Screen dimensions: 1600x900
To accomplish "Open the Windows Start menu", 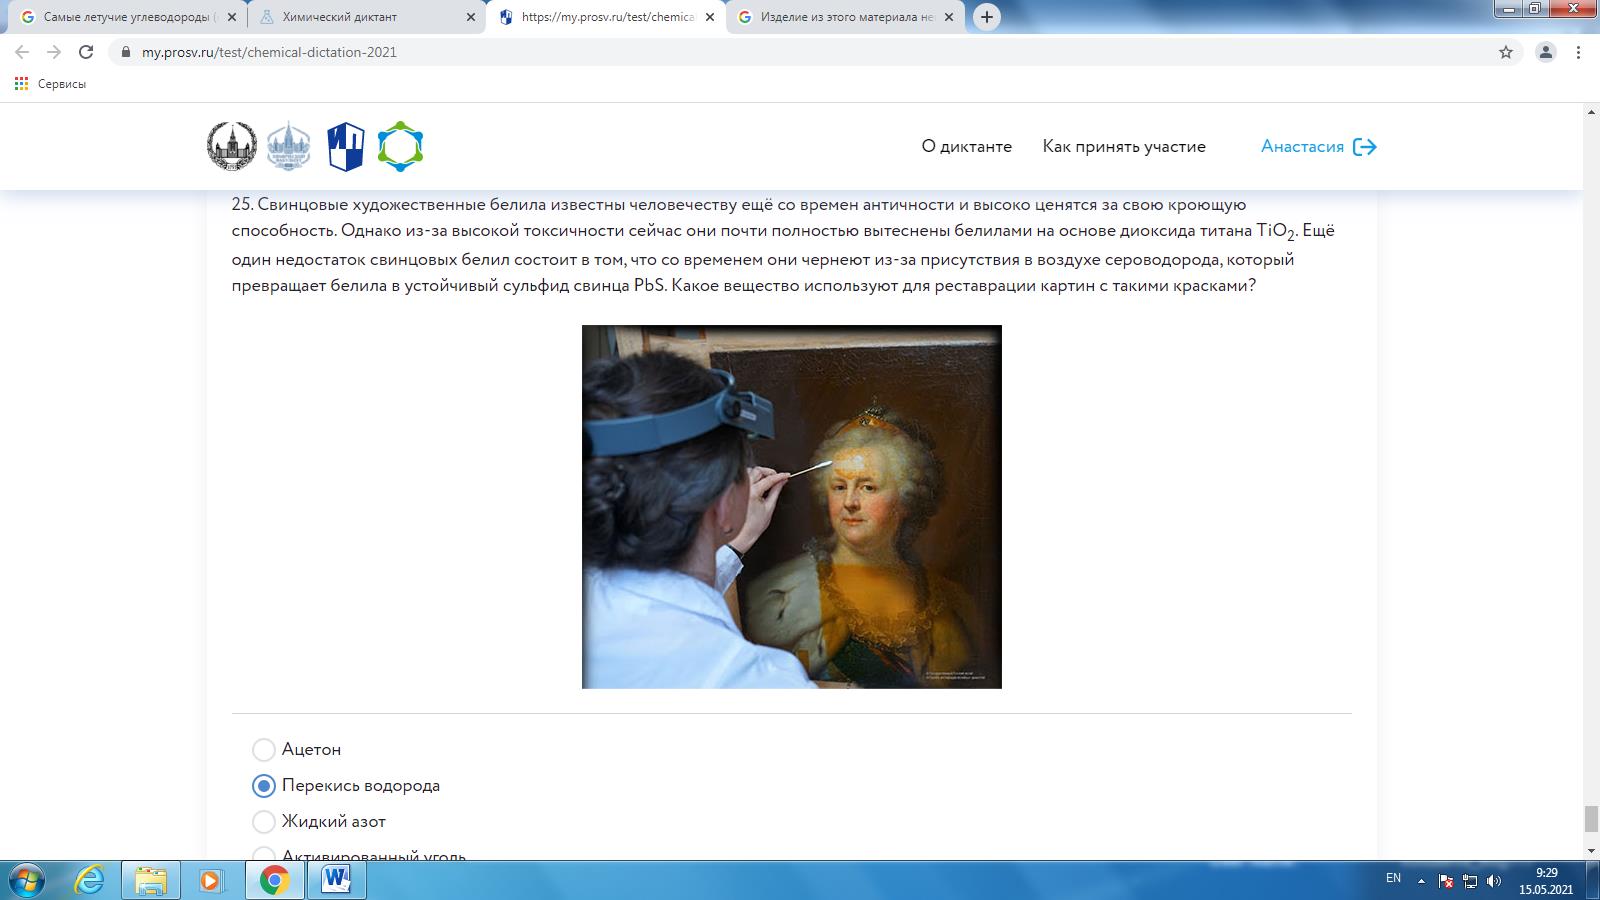I will point(26,880).
